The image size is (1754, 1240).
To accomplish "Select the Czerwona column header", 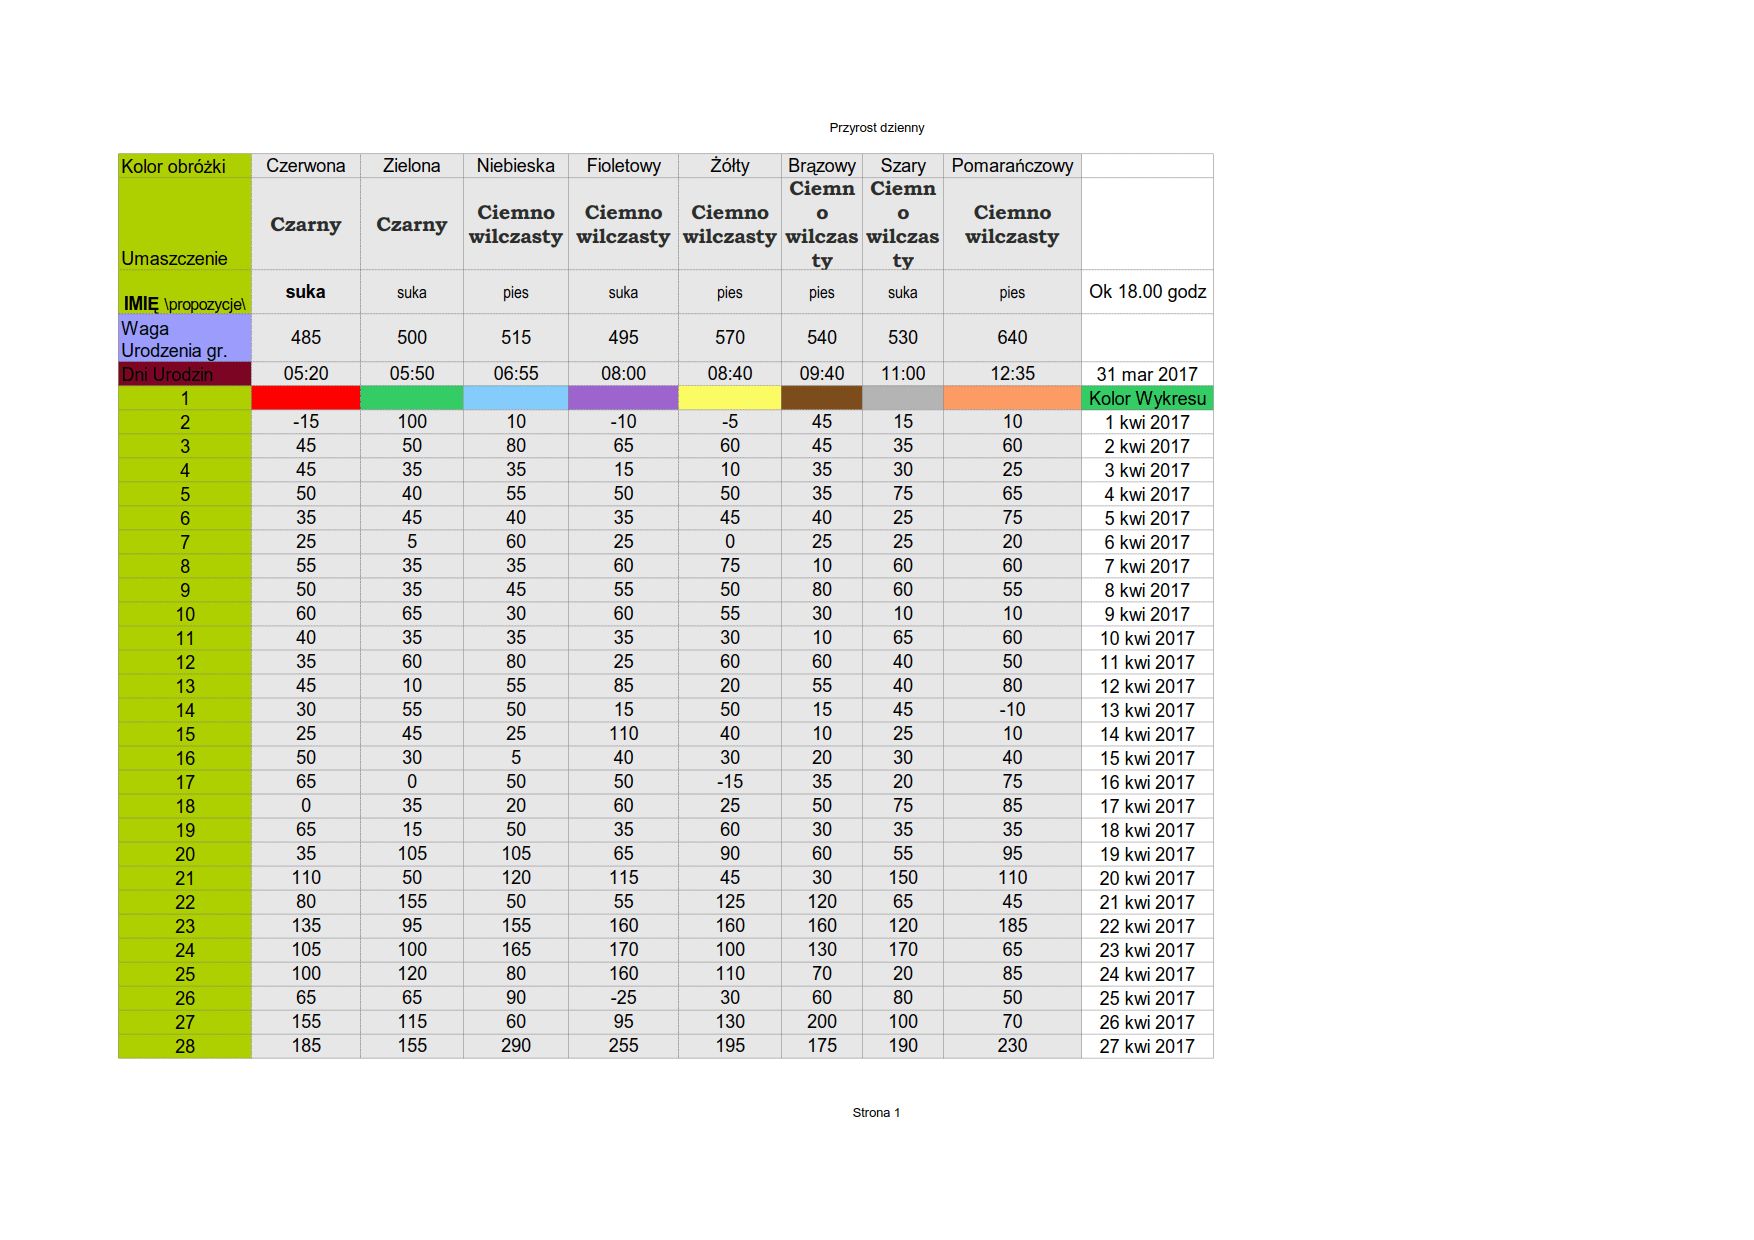I will [305, 166].
